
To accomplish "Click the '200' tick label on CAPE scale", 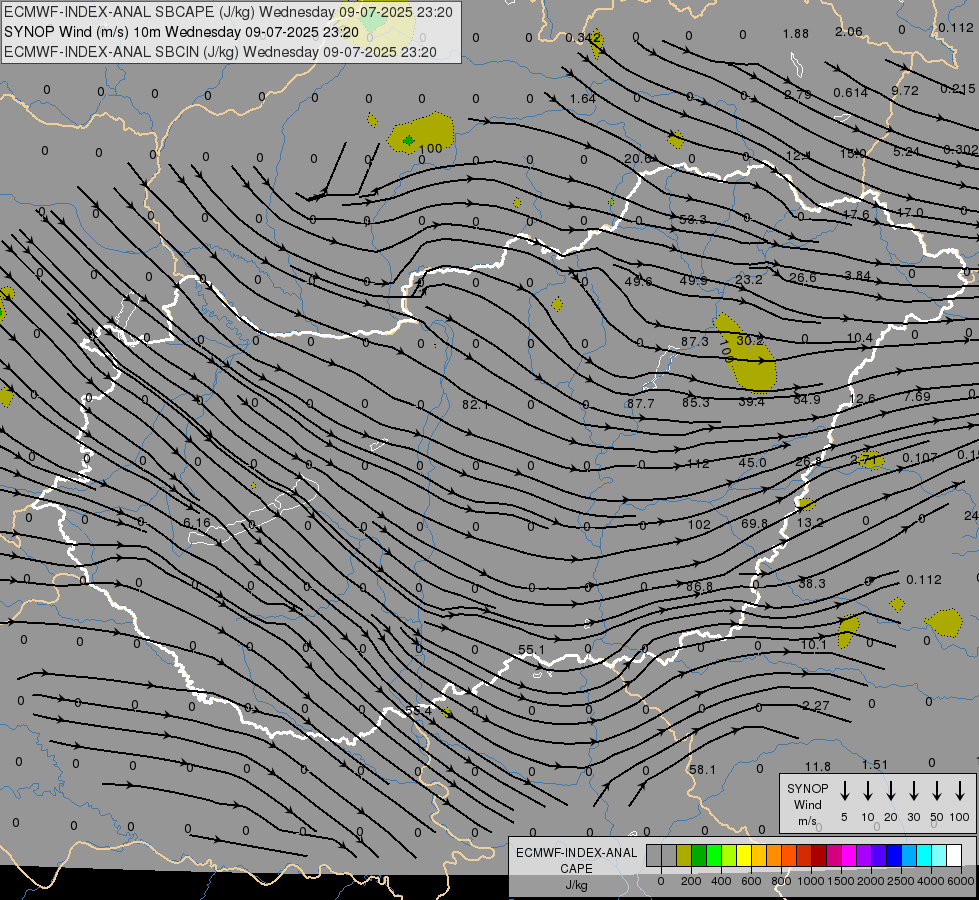I will 691,881.
